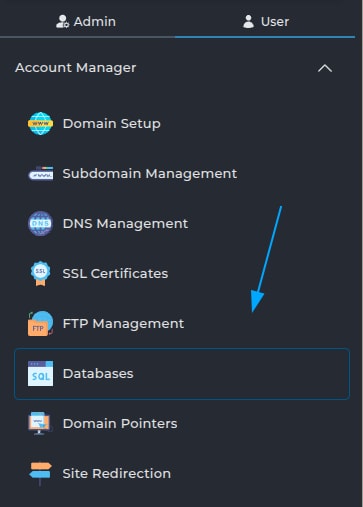Image resolution: width=363 pixels, height=507 pixels.
Task: Click the Domain Setup globe icon
Action: [x=40, y=124]
